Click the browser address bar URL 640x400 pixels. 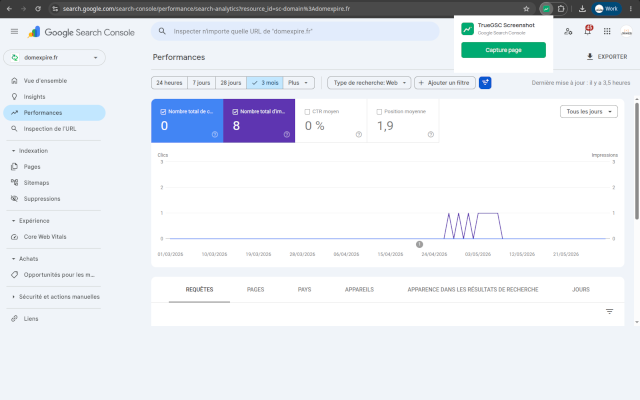tap(206, 9)
